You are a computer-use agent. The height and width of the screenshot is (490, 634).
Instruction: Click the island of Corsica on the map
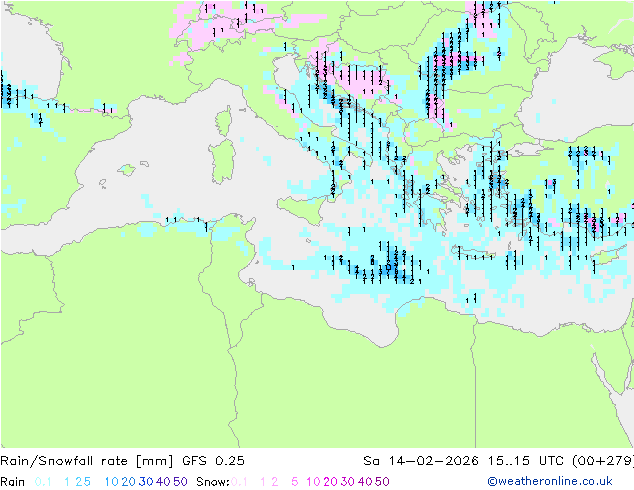[224, 121]
